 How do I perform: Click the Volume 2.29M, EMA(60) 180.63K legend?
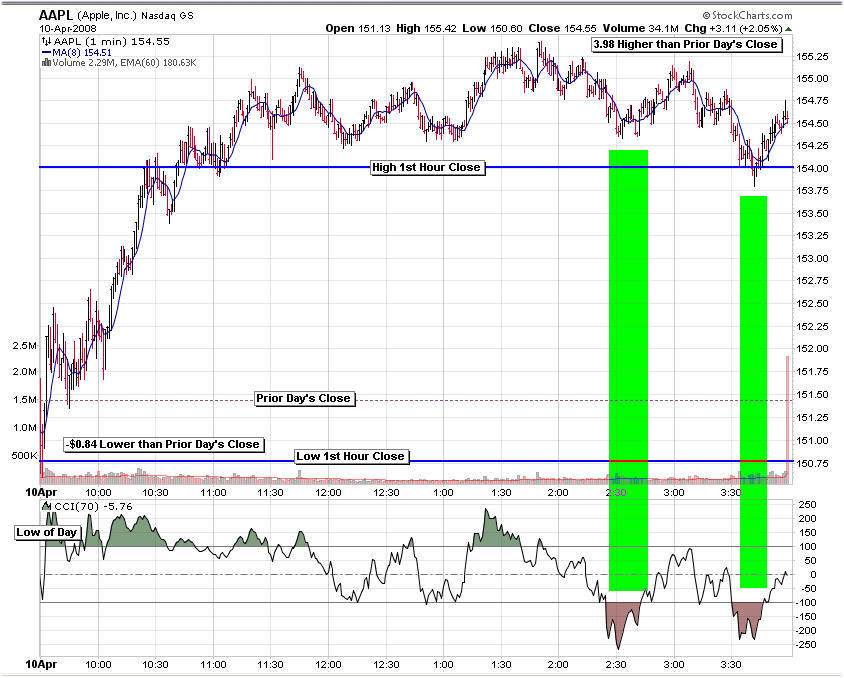[x=124, y=62]
